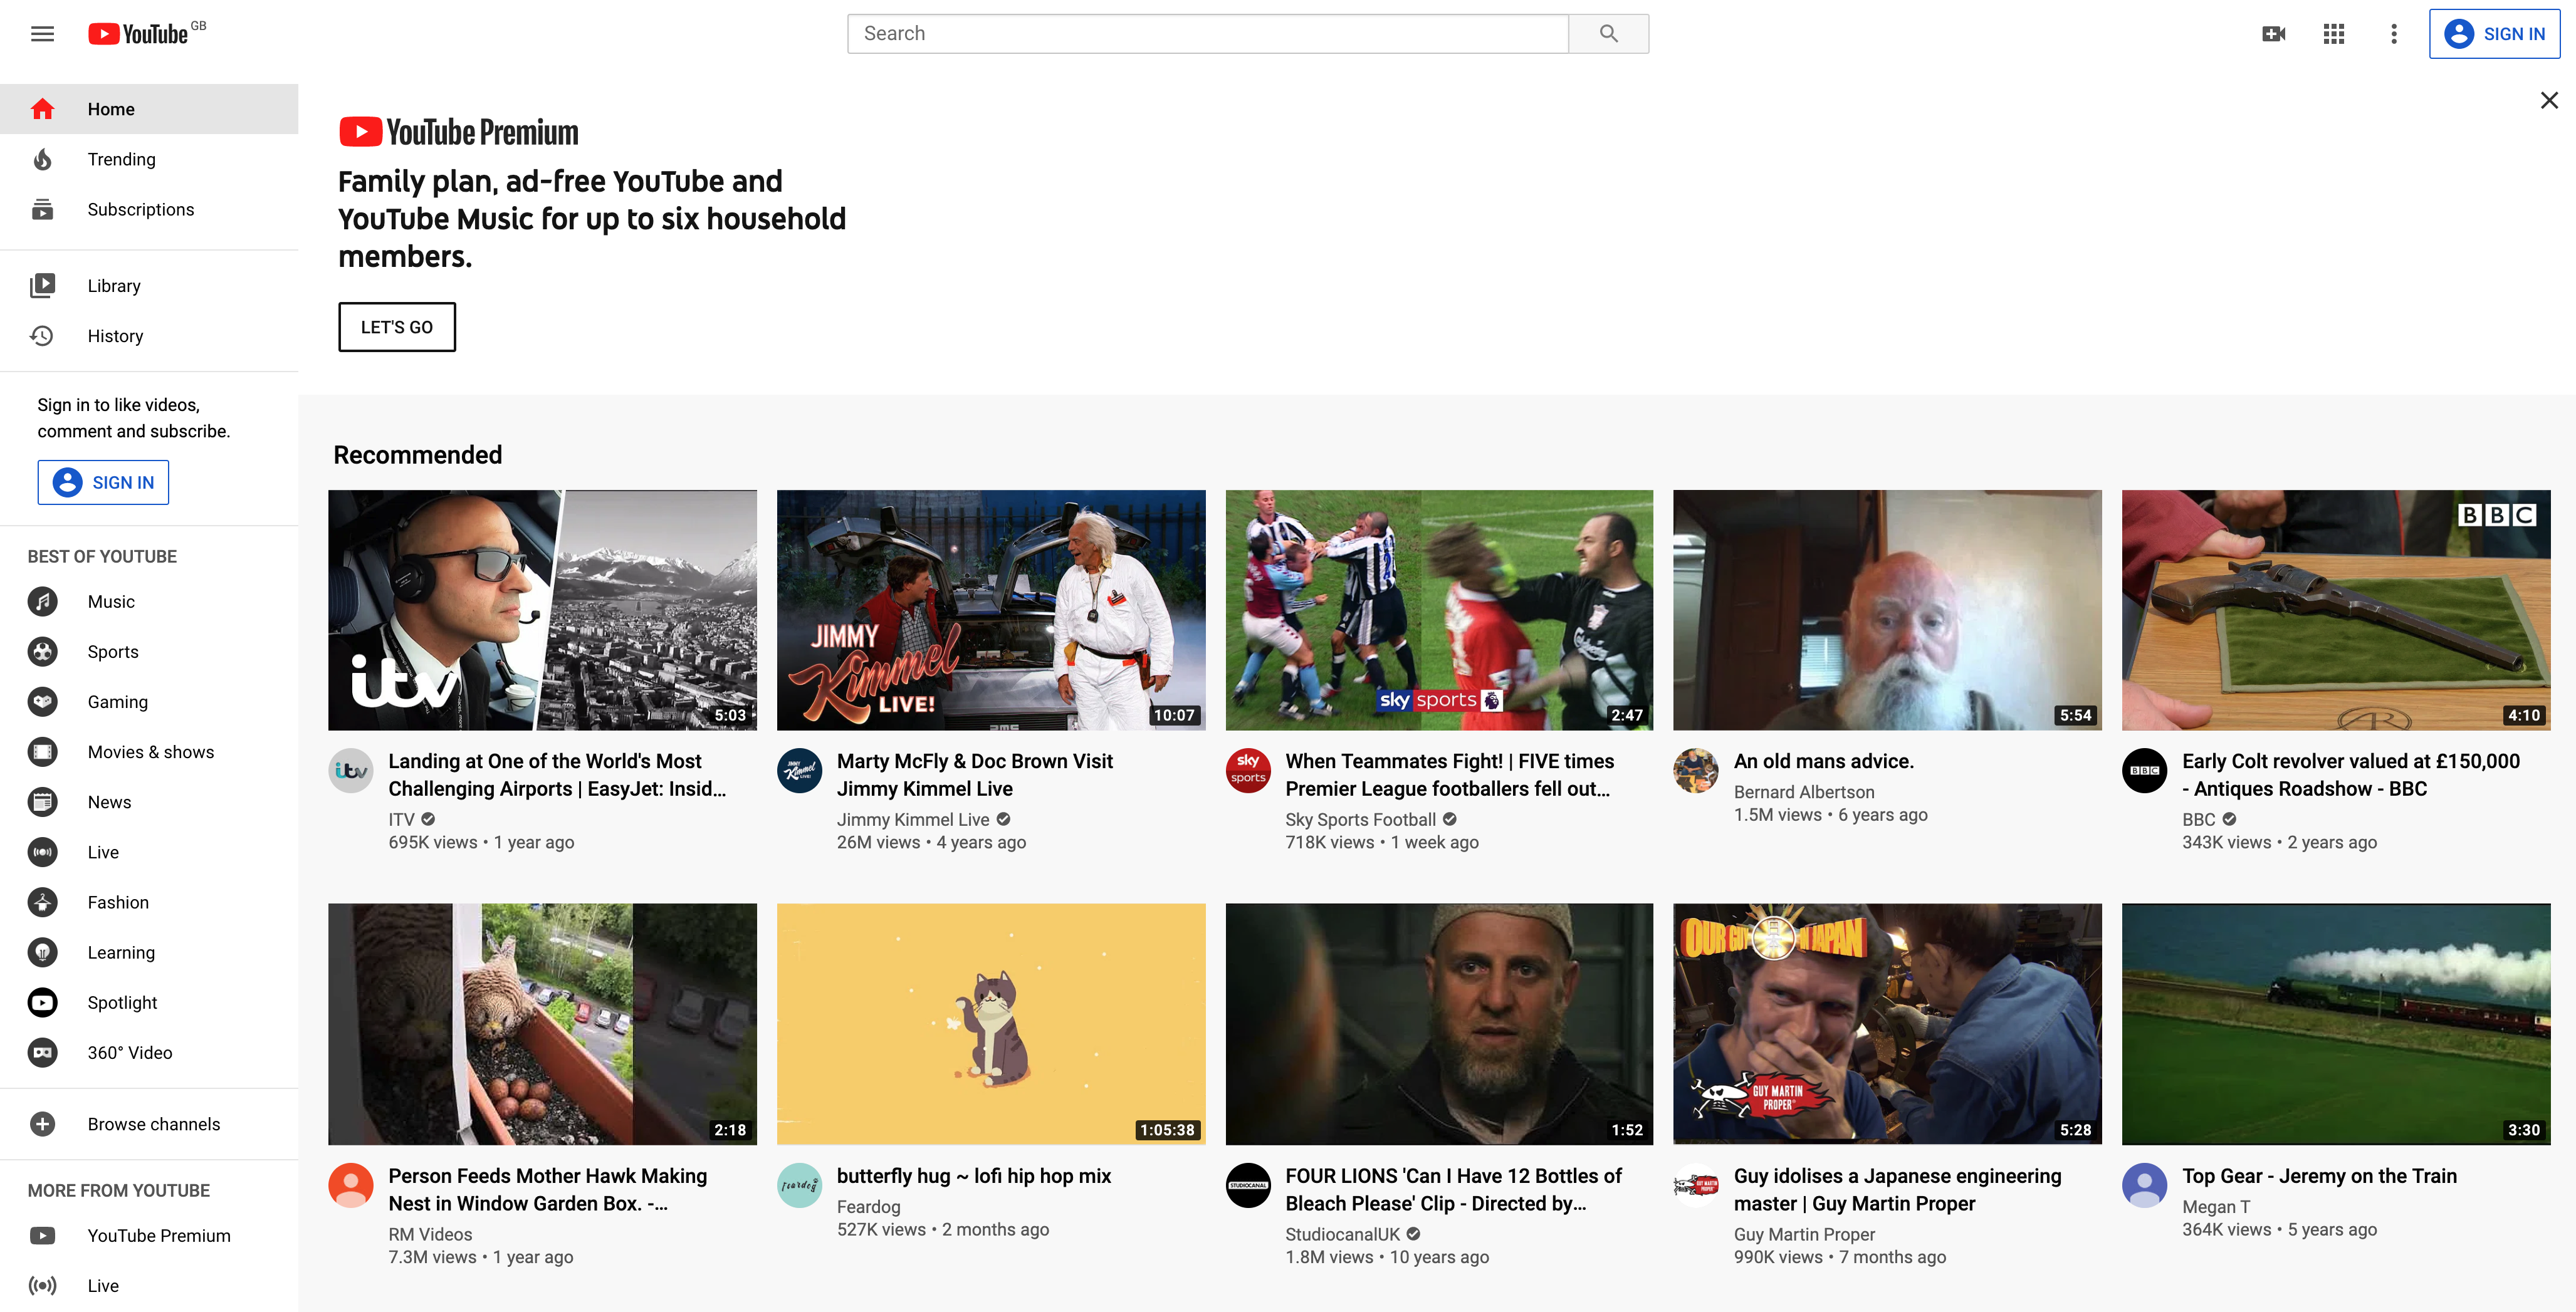The width and height of the screenshot is (2576, 1312).
Task: Click the Fashion hanger icon
Action: pyautogui.click(x=42, y=901)
